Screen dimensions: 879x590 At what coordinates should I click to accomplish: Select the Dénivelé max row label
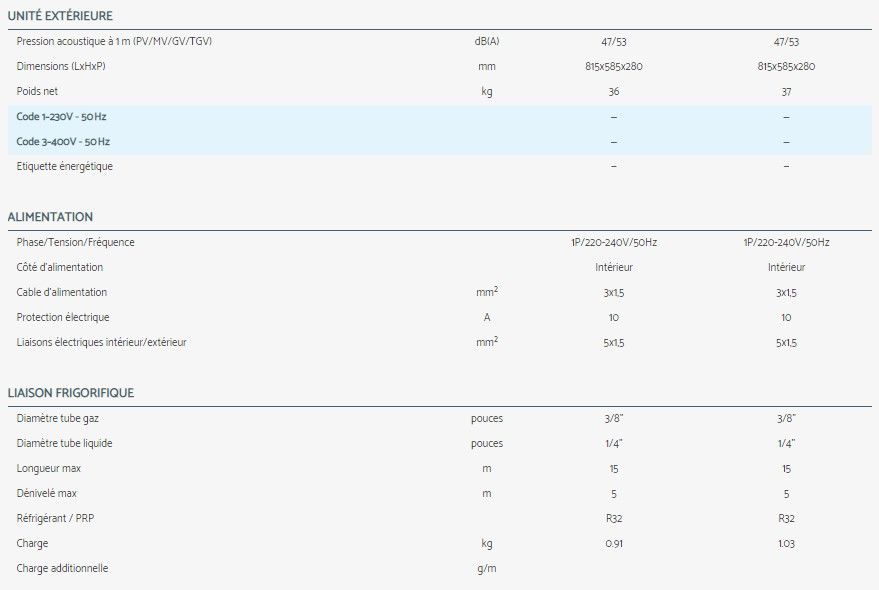tap(47, 494)
